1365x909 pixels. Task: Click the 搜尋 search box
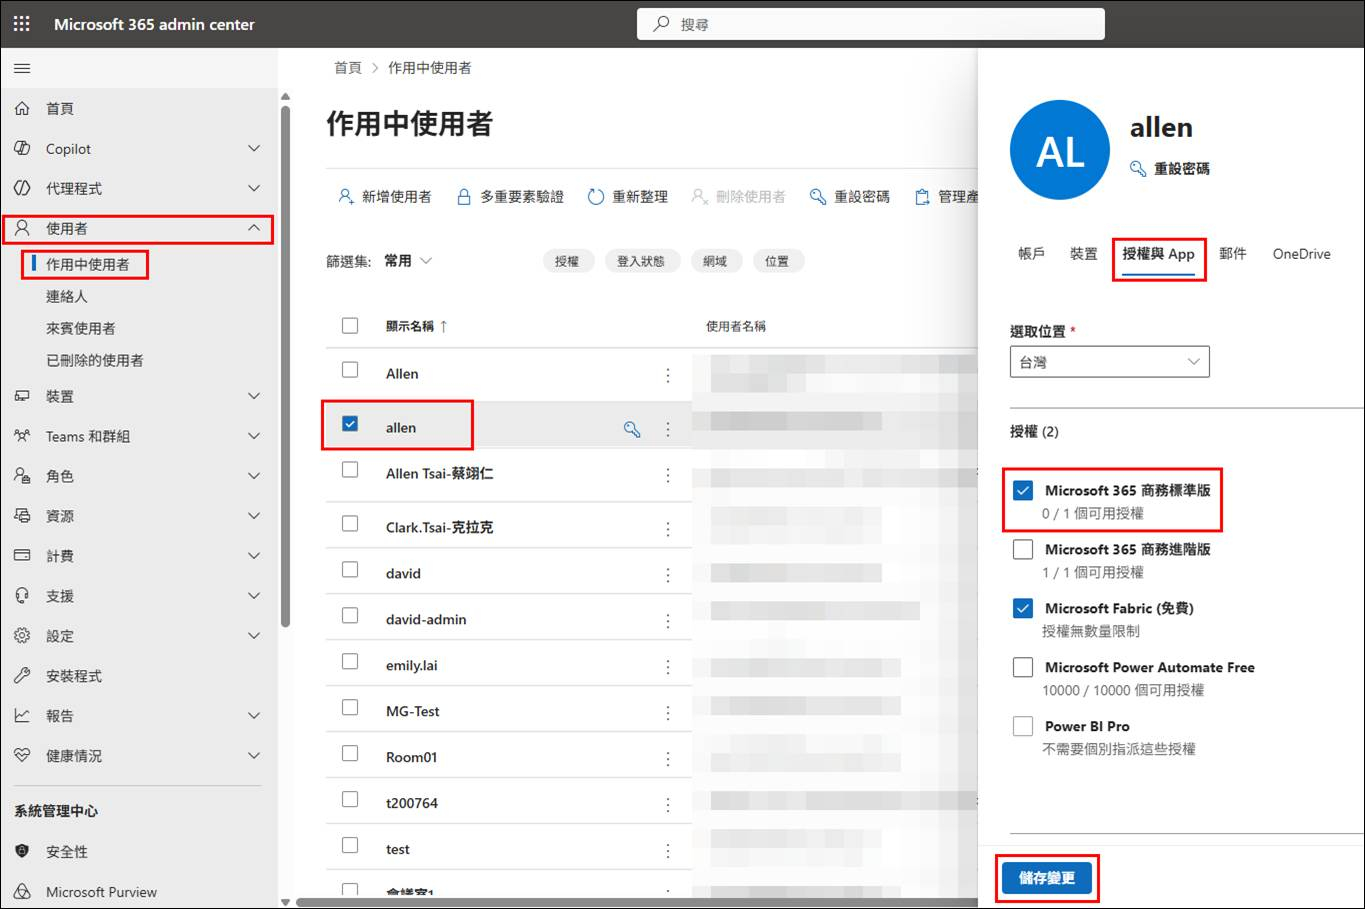click(x=871, y=24)
